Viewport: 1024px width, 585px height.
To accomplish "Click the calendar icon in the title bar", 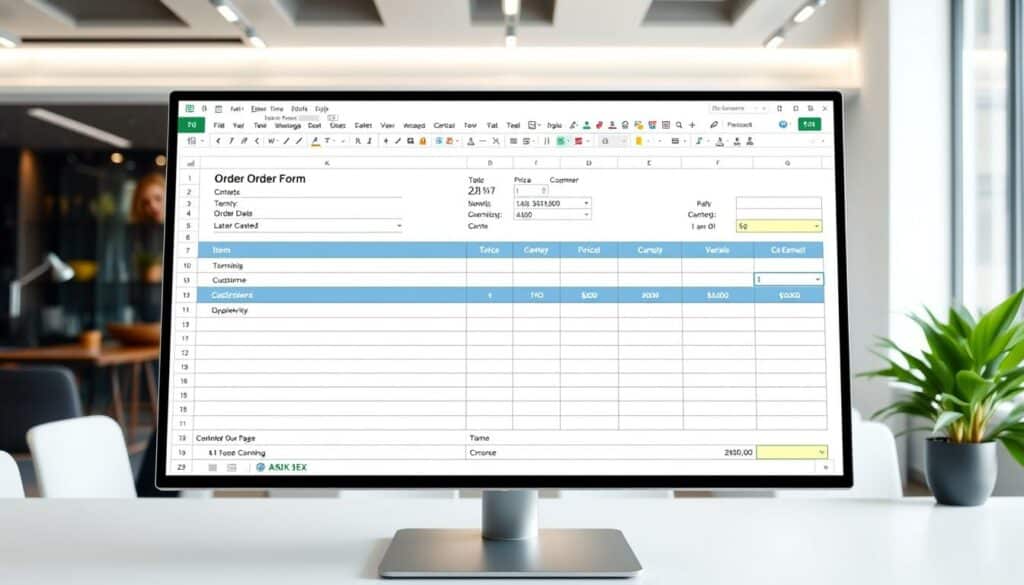I will click(219, 109).
